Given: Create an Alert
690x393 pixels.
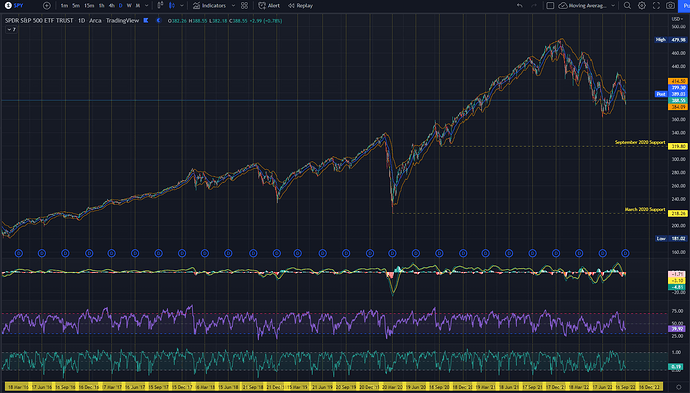Looking at the screenshot, I should coord(269,6).
